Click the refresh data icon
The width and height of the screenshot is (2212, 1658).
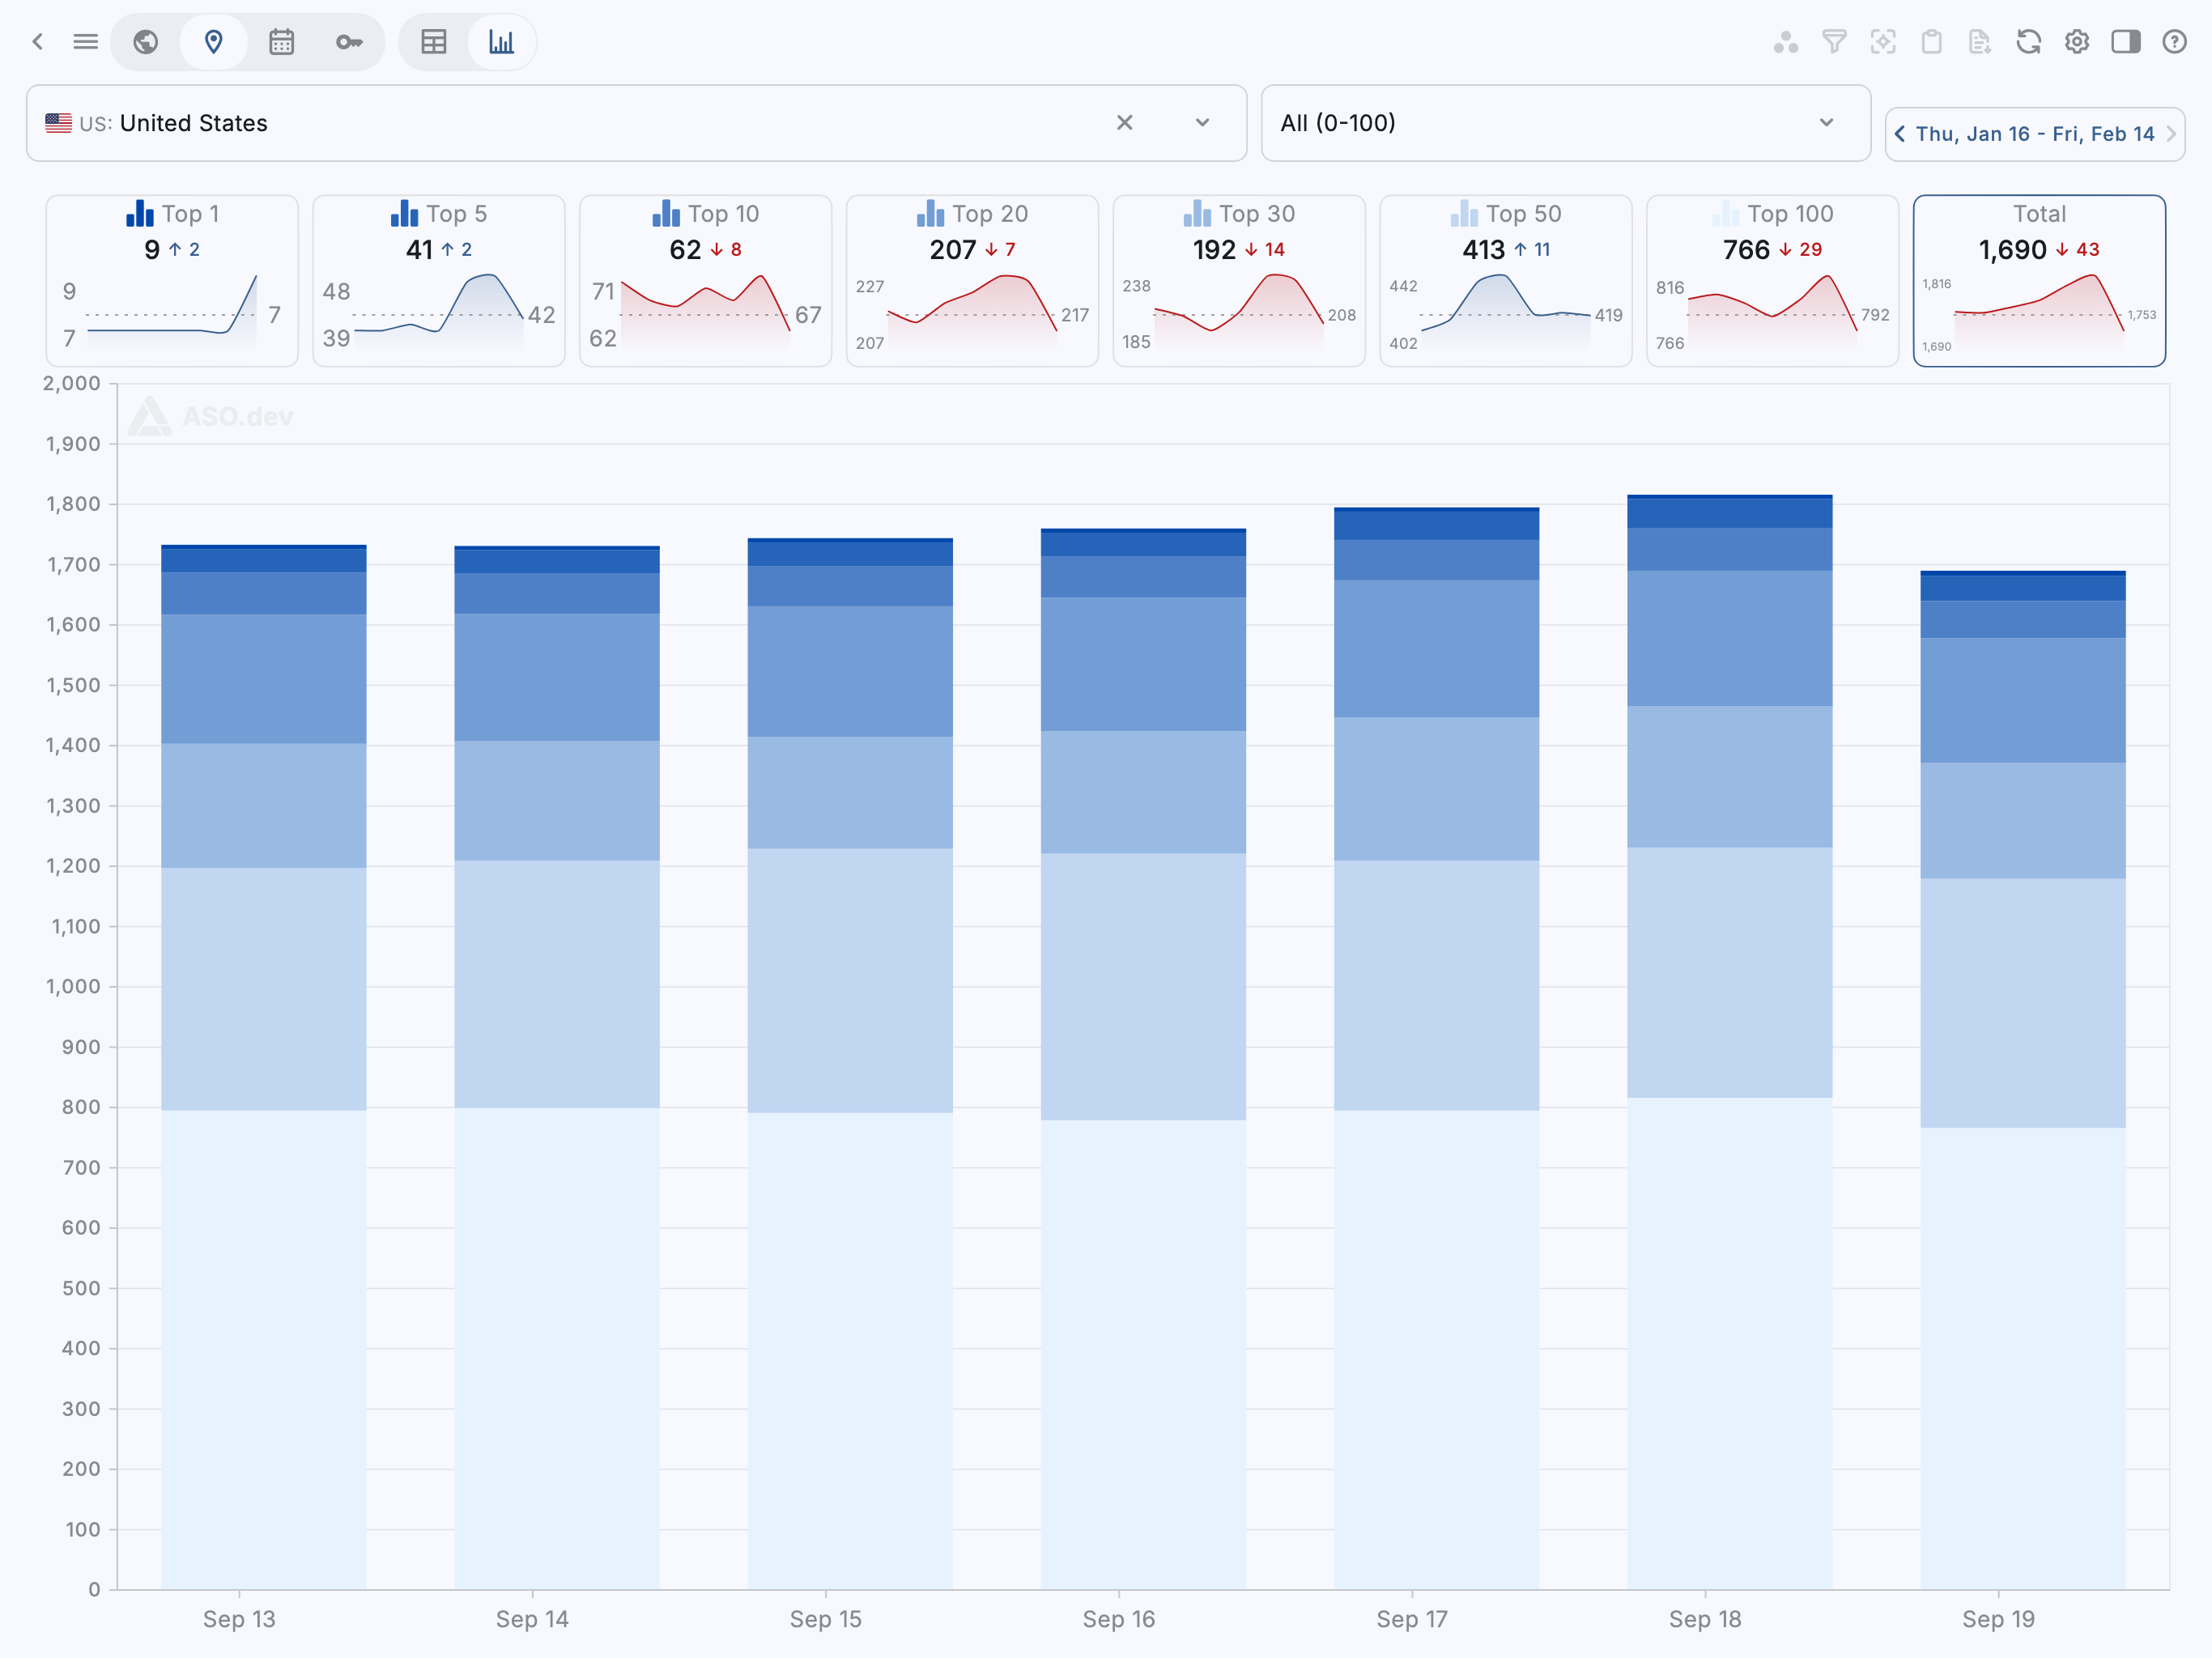2028,42
